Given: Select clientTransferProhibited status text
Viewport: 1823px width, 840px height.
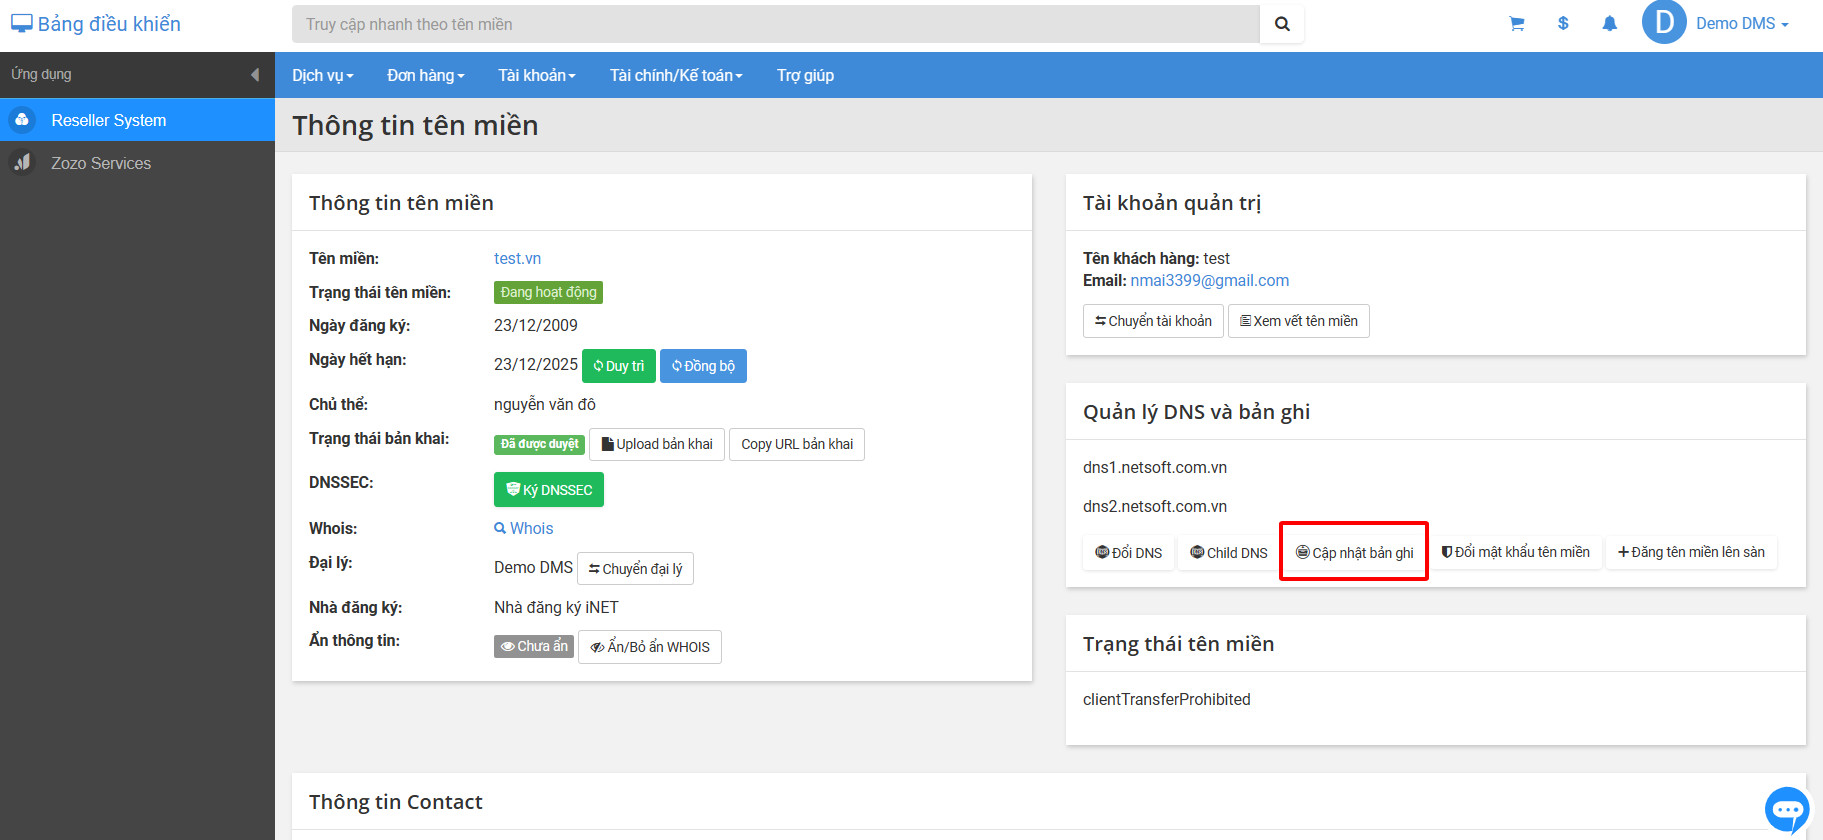Looking at the screenshot, I should (x=1166, y=699).
